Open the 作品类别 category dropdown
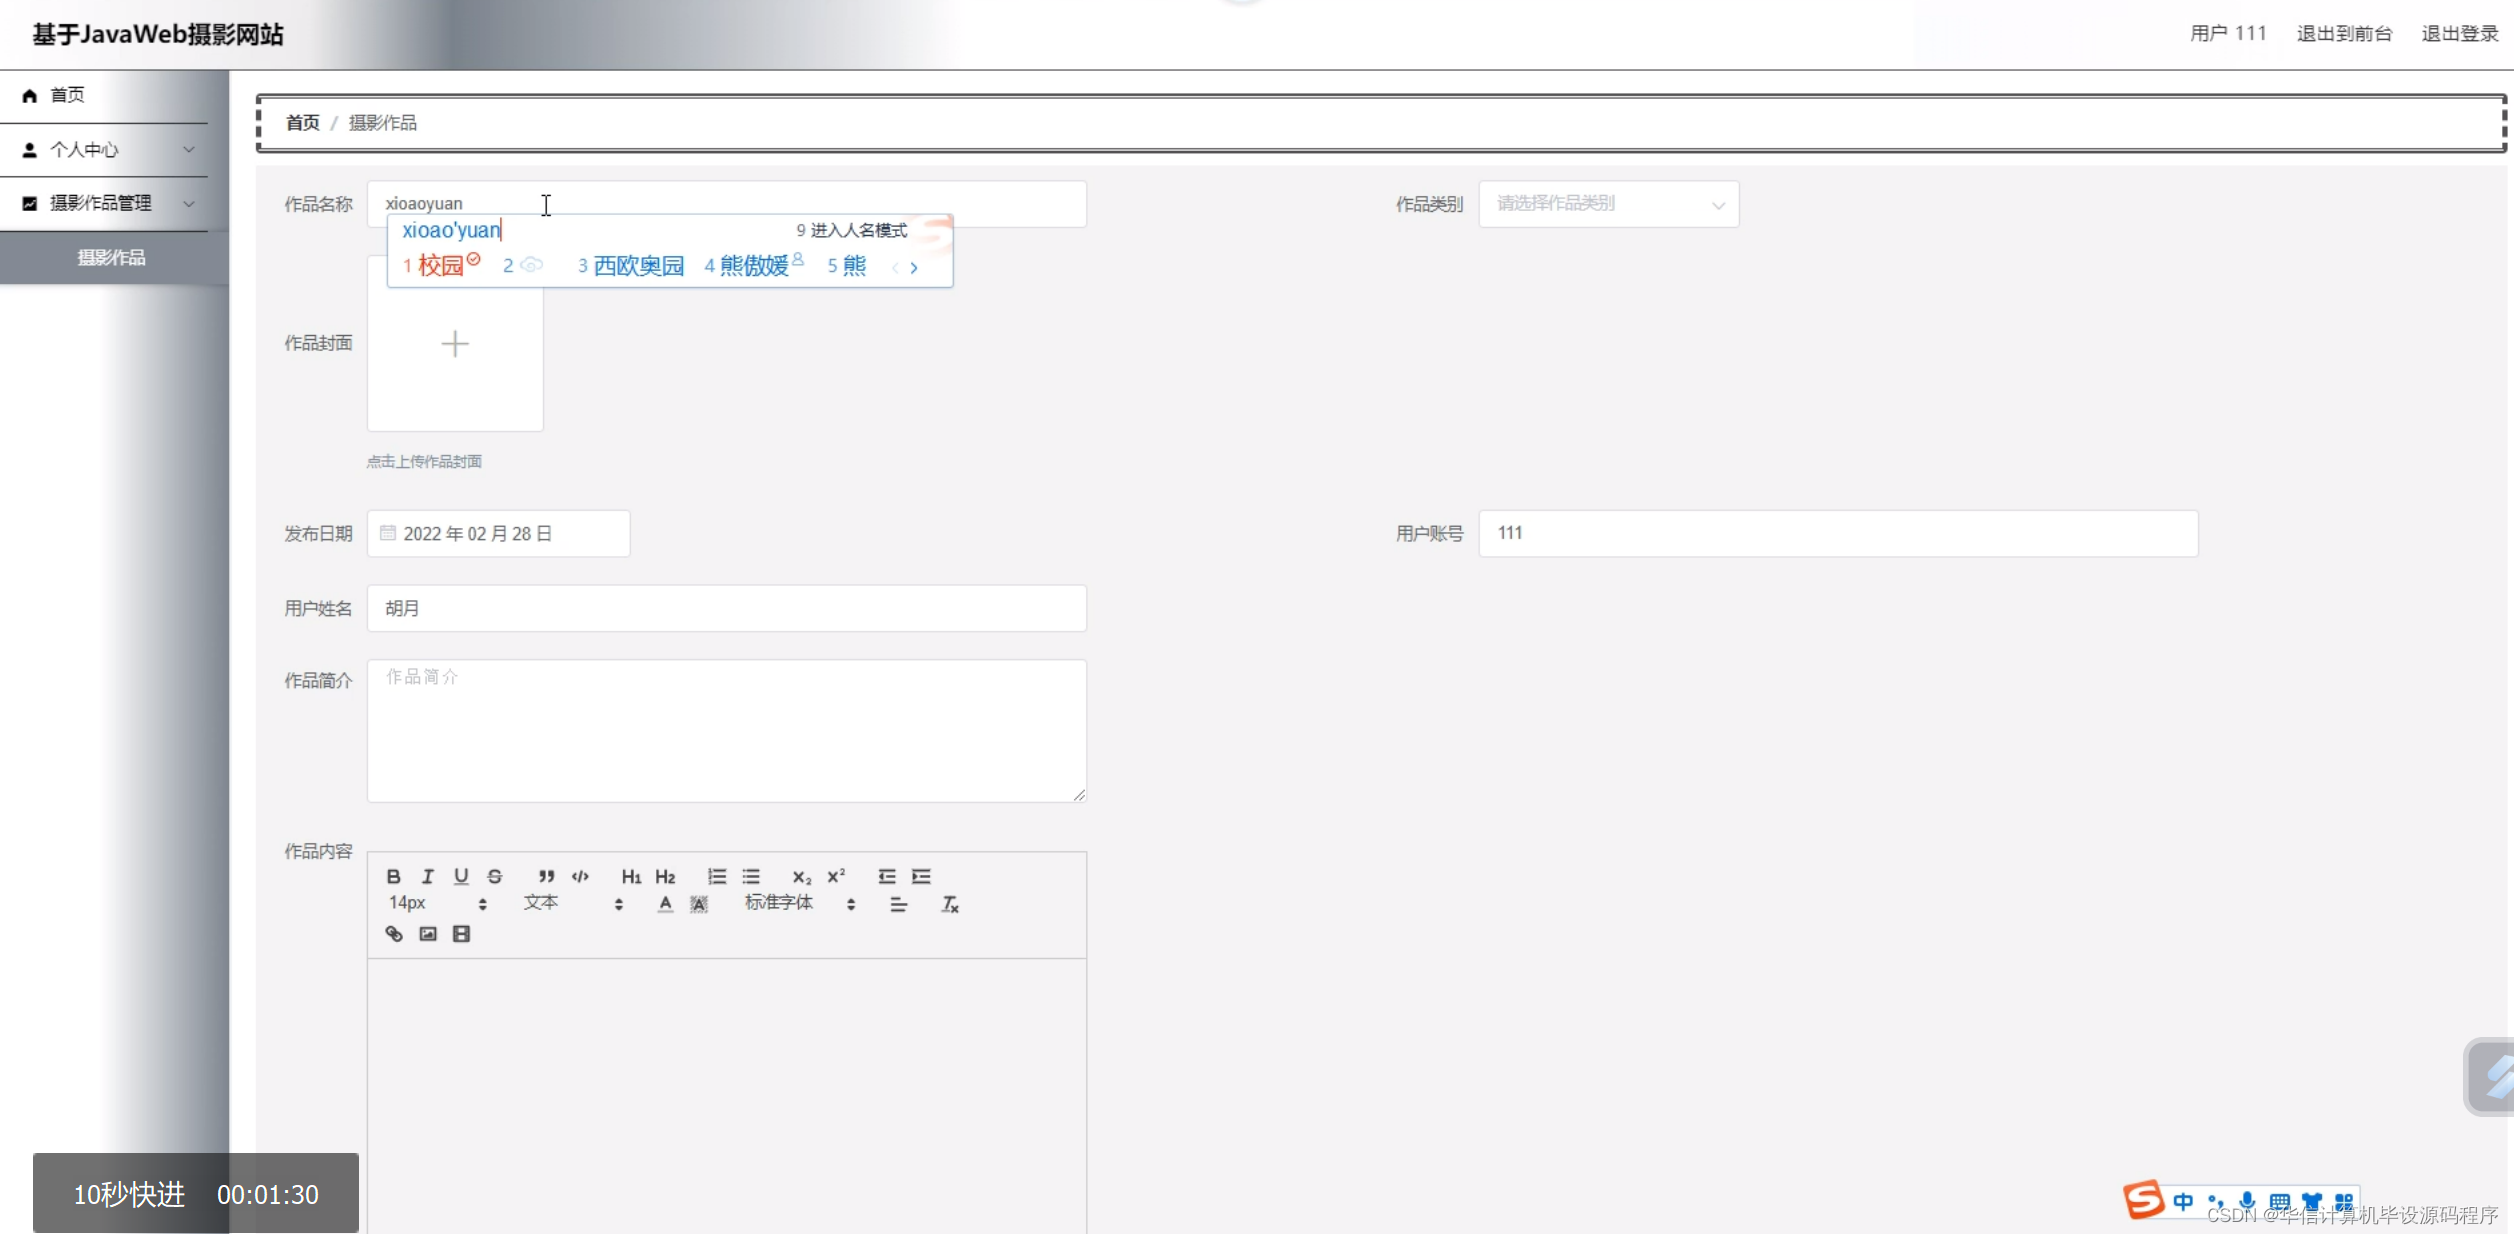The width and height of the screenshot is (2514, 1234). [1607, 203]
